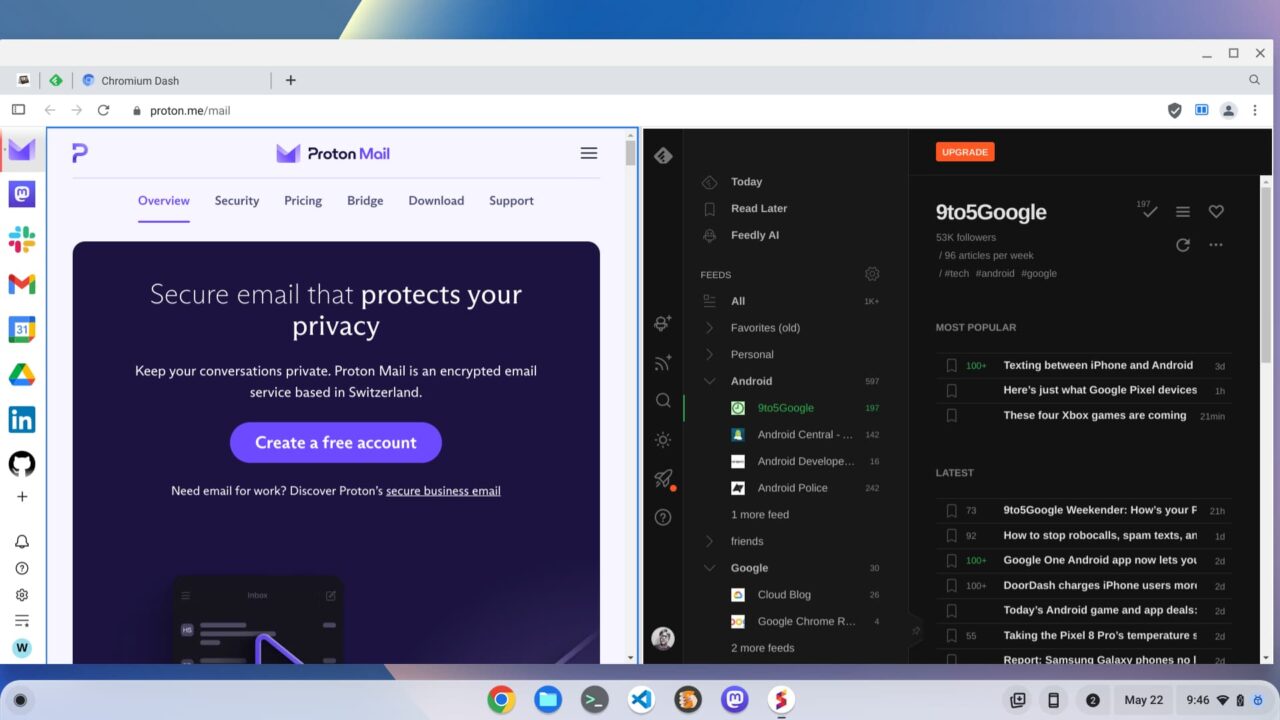Open sidebar notifications bell
Image resolution: width=1280 pixels, height=720 pixels.
tap(22, 542)
